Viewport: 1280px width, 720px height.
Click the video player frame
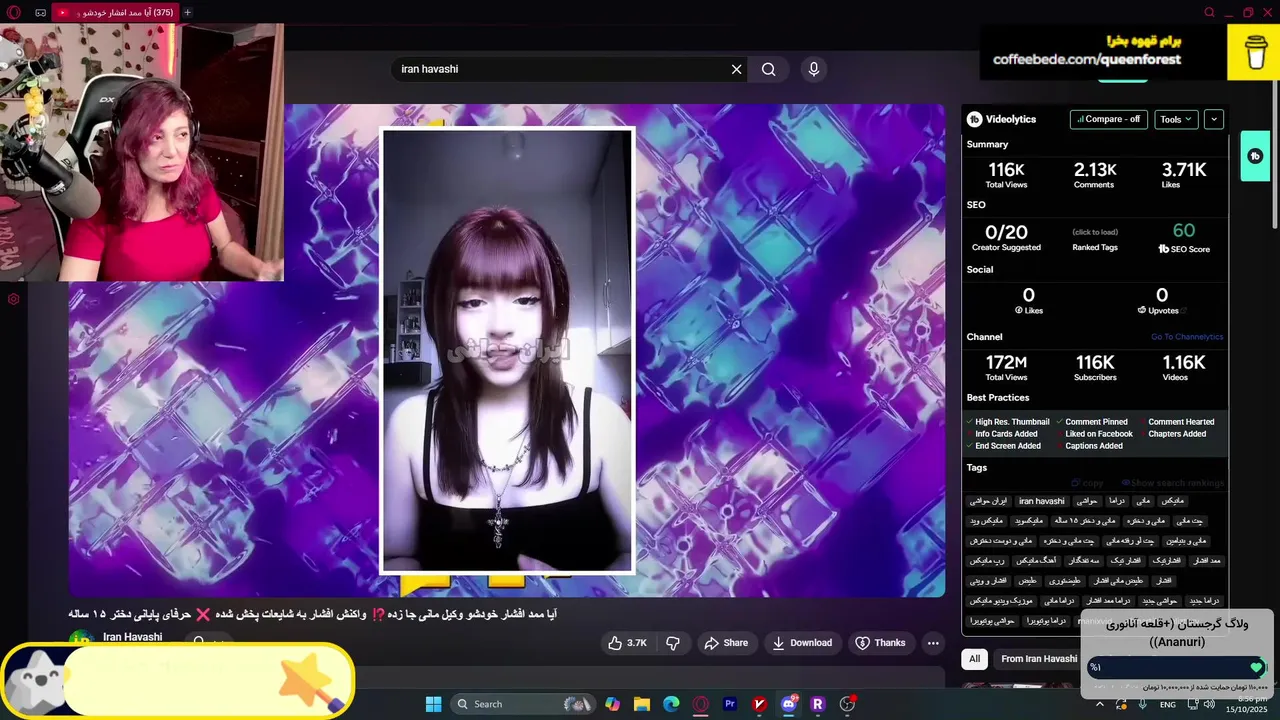coord(506,350)
